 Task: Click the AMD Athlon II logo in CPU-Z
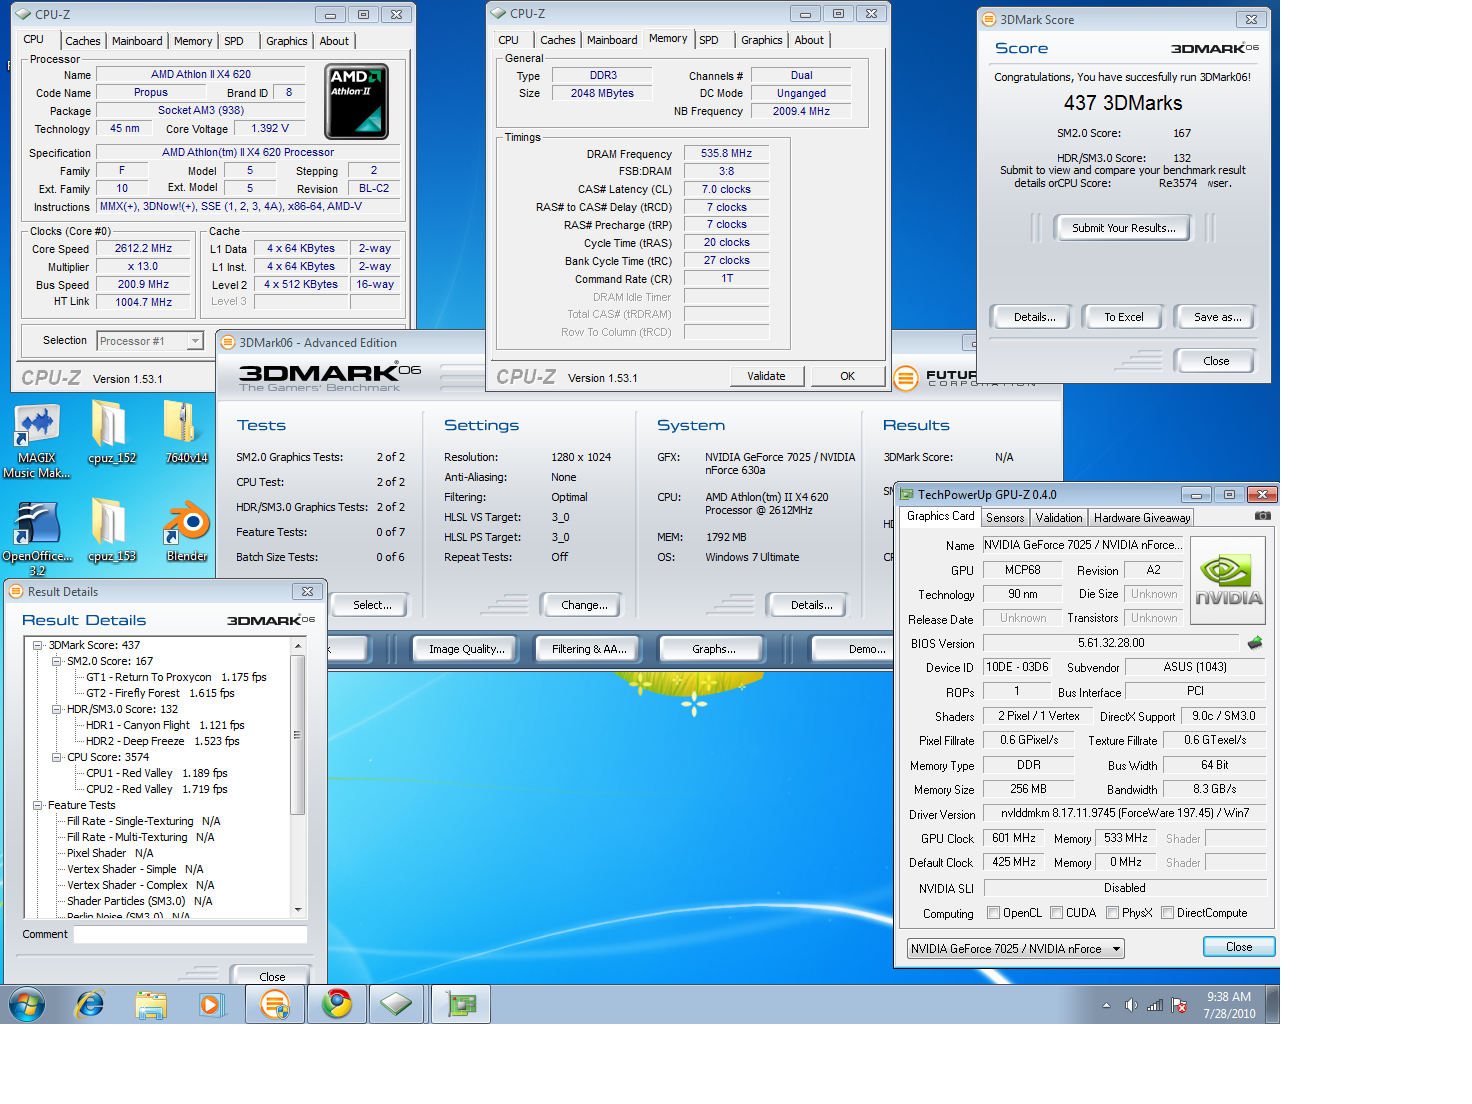(x=356, y=101)
